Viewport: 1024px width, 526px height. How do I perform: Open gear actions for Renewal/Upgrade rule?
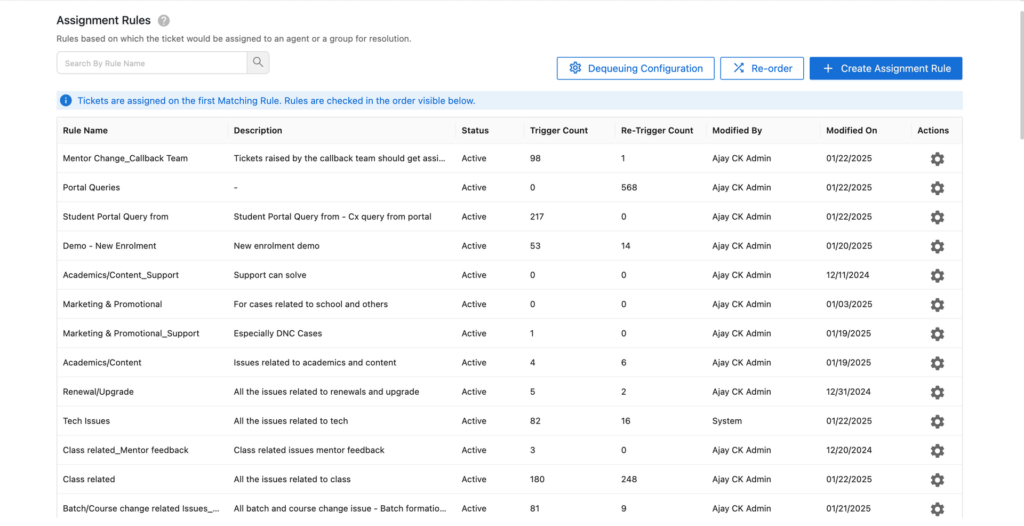point(937,392)
